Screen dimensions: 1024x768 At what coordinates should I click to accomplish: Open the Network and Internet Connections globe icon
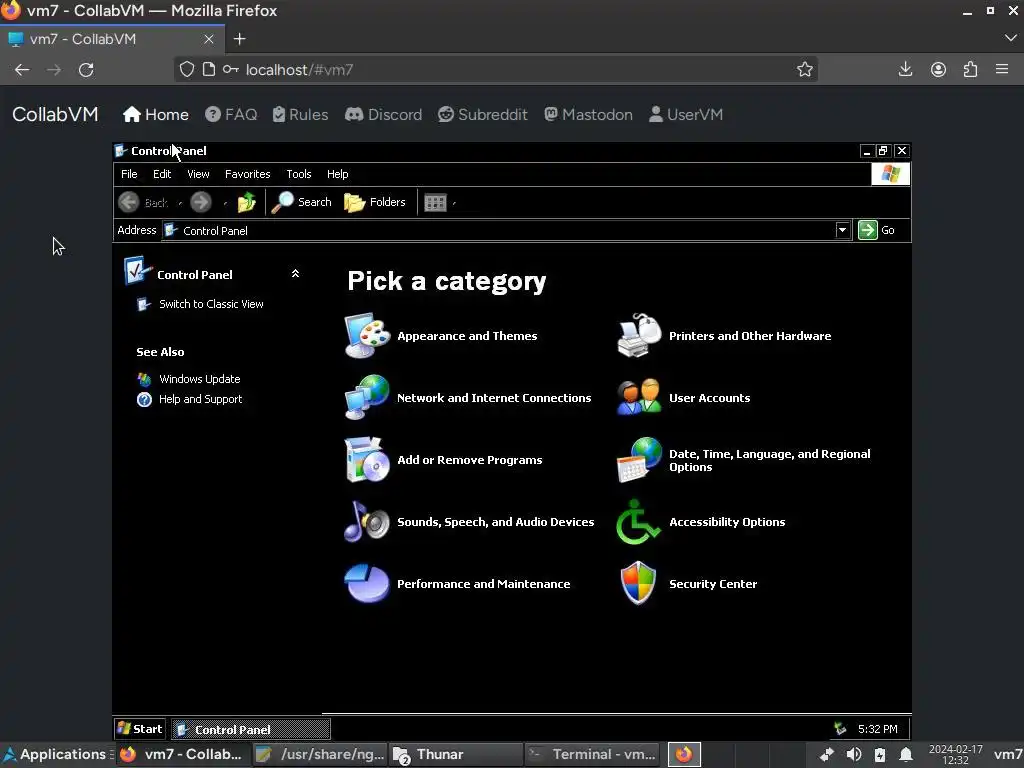coord(367,397)
